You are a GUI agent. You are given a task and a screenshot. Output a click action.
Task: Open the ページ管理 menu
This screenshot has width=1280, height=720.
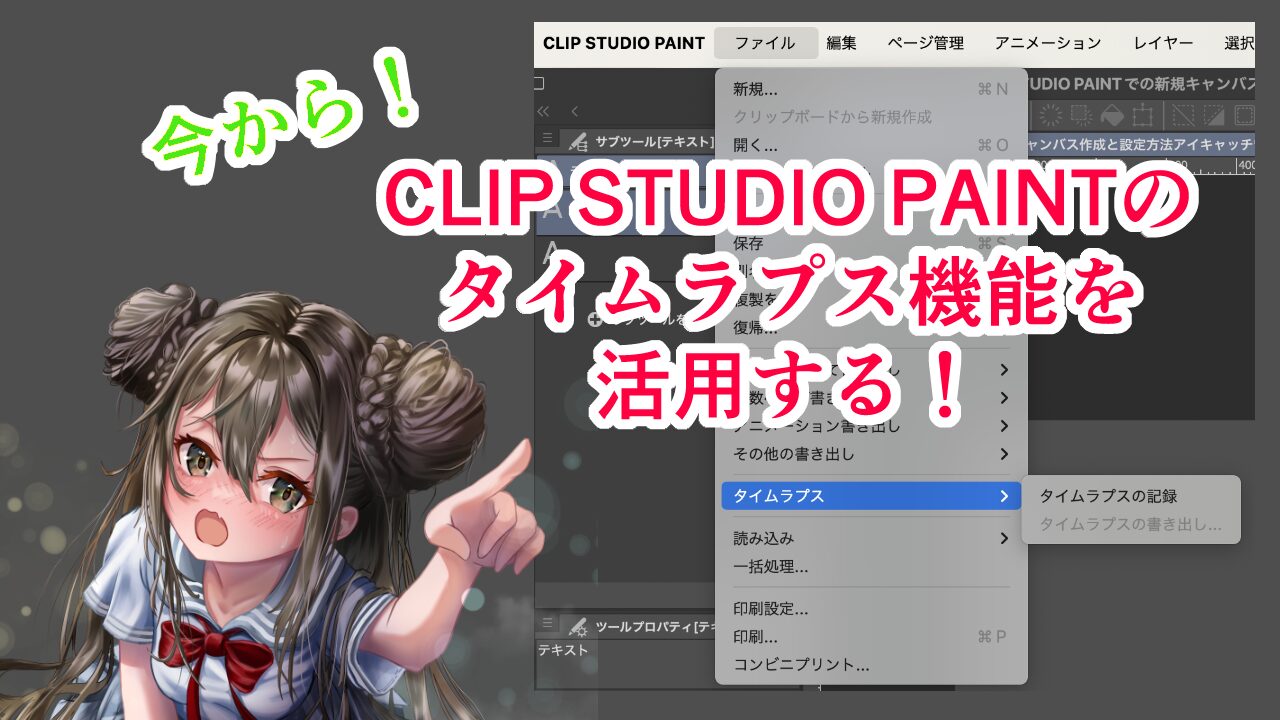click(x=926, y=43)
